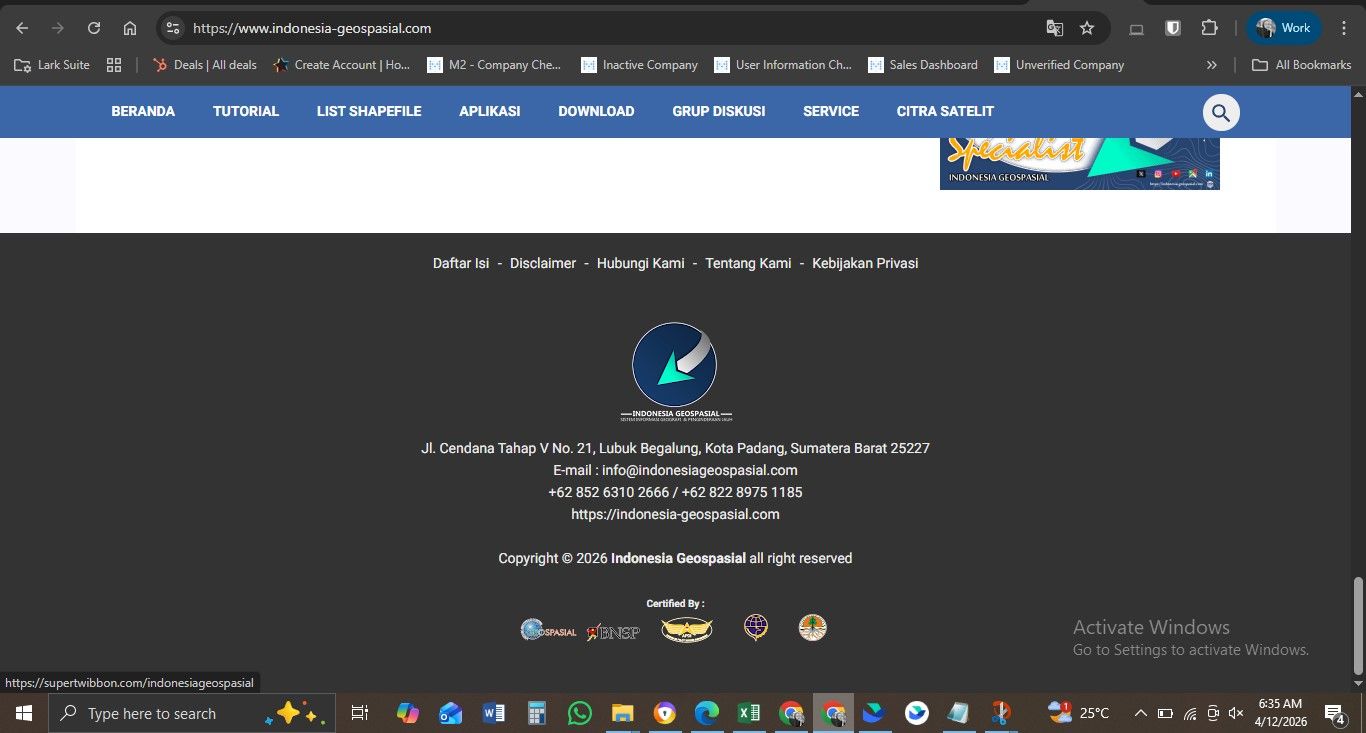Click the page vertical scrollbar thumb
Viewport: 1366px width, 733px height.
1358,626
